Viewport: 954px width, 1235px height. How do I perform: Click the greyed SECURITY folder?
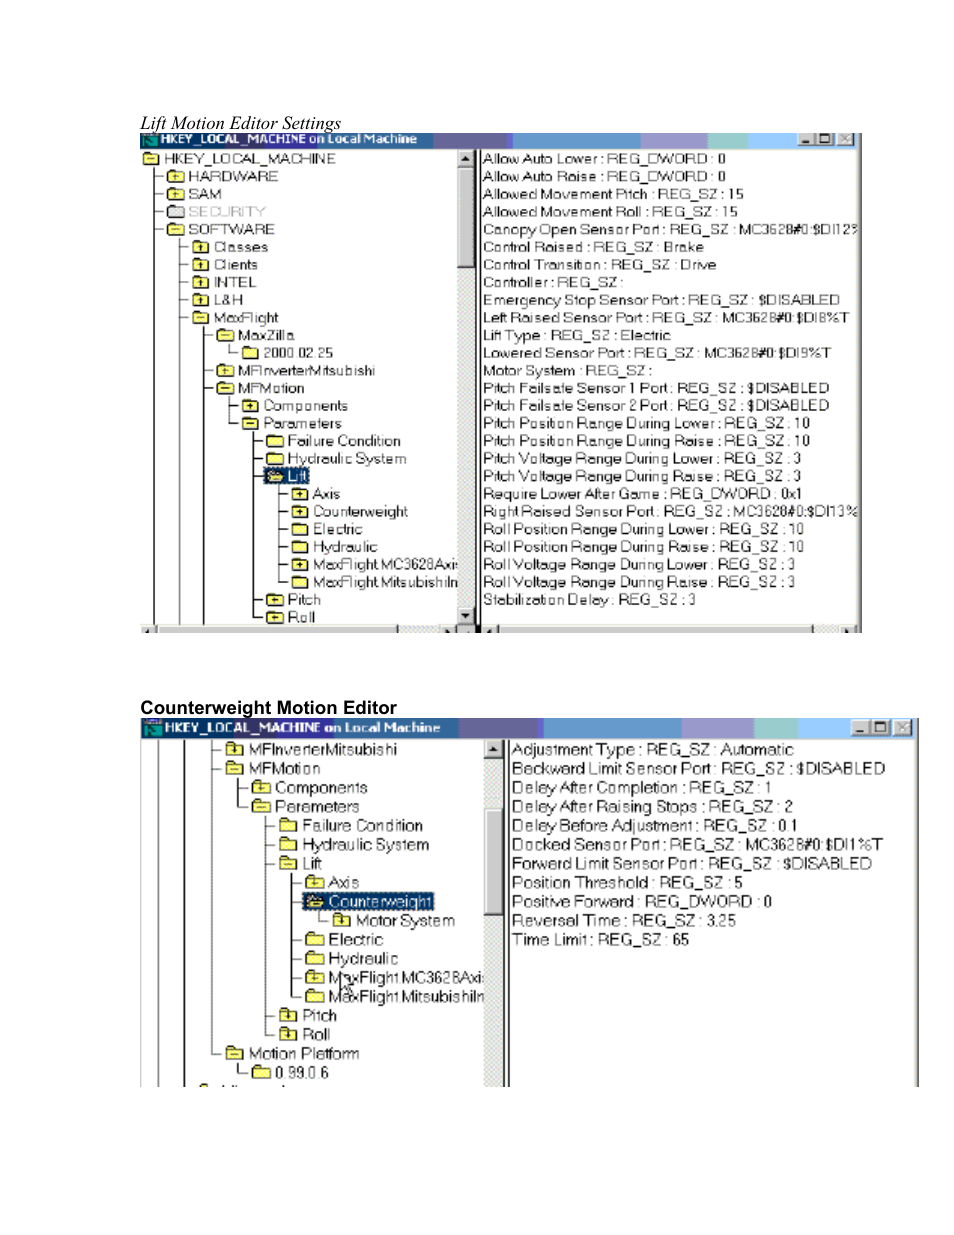pyautogui.click(x=216, y=212)
